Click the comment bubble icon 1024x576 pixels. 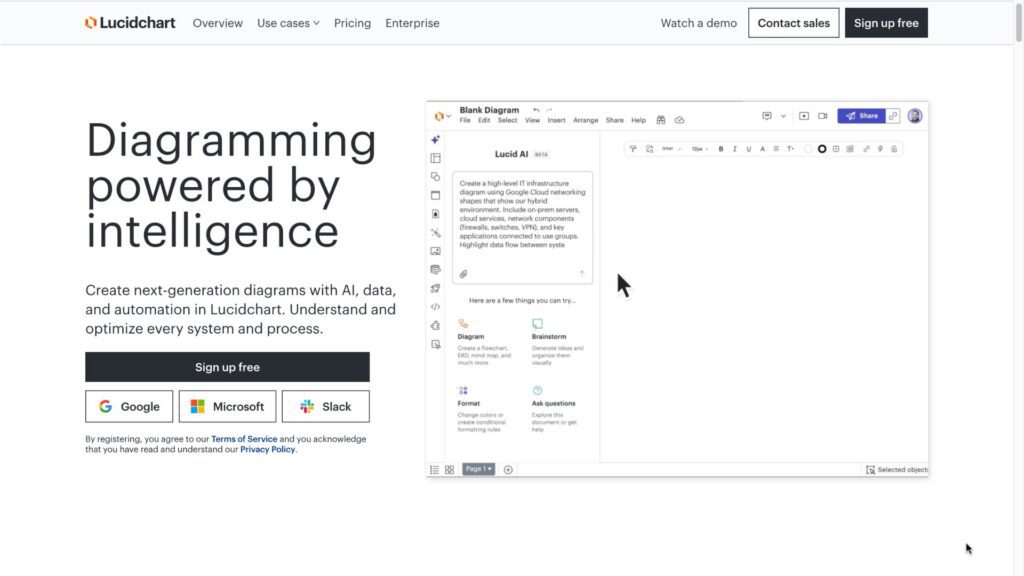pos(767,115)
